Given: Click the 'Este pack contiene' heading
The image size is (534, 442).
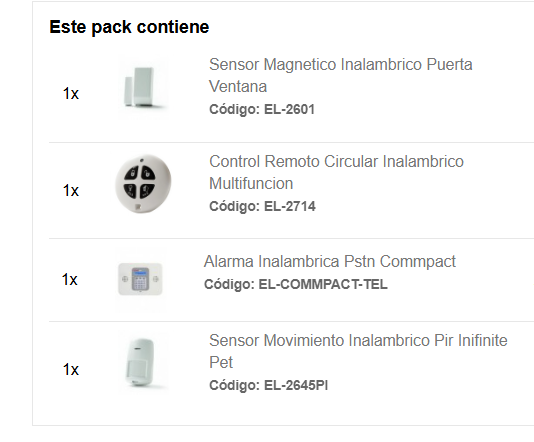Looking at the screenshot, I should coord(129,27).
